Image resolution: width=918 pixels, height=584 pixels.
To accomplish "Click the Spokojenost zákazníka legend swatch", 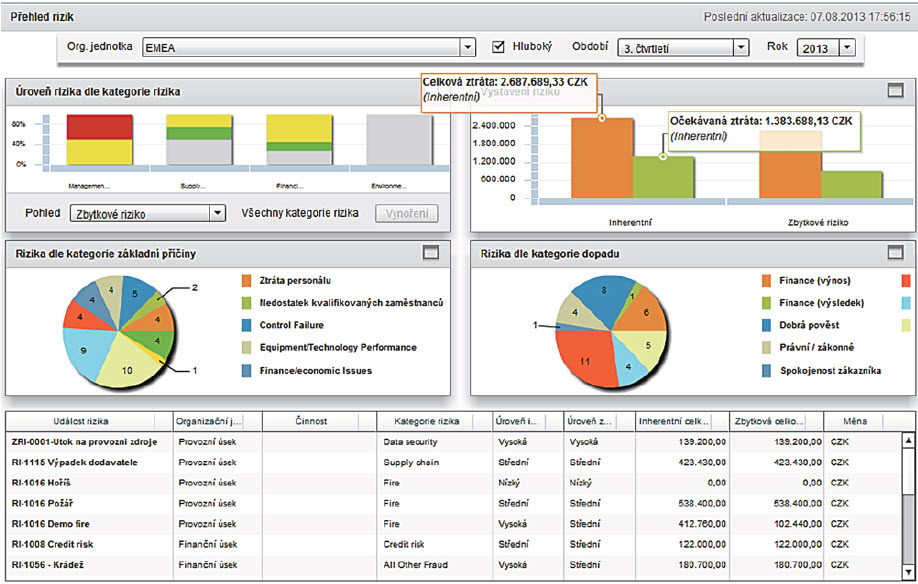I will 766,370.
